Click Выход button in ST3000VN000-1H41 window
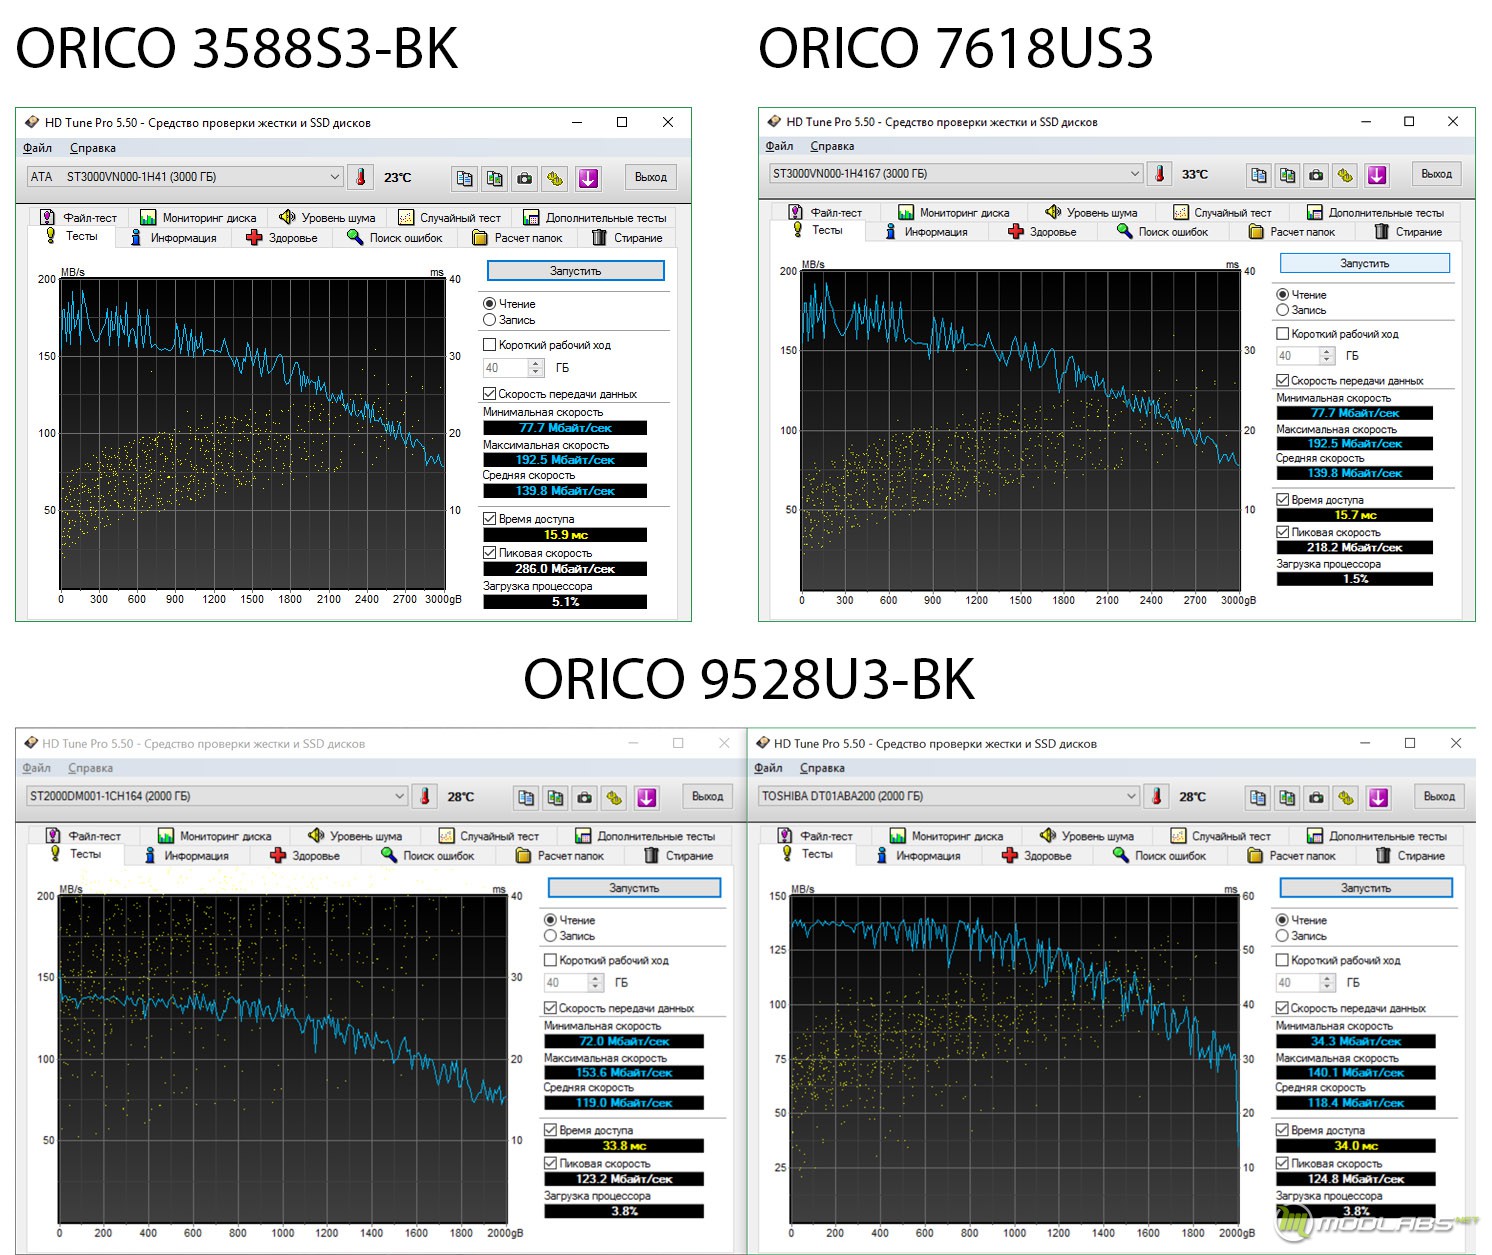1492x1255 pixels. click(x=651, y=177)
